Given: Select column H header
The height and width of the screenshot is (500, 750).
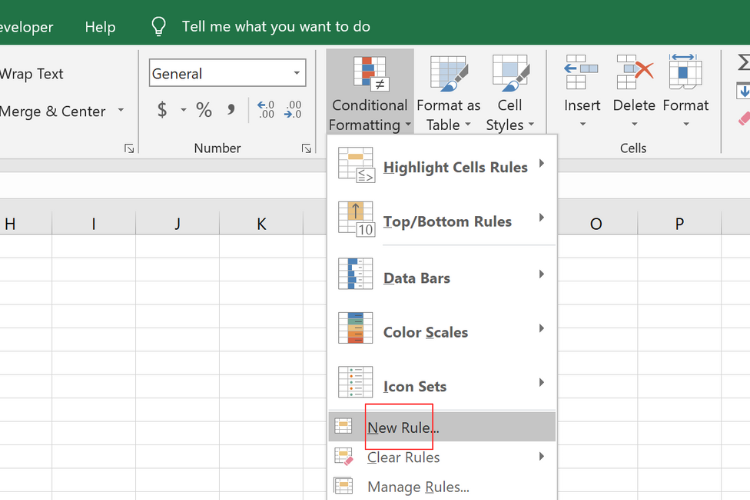Looking at the screenshot, I should point(26,223).
